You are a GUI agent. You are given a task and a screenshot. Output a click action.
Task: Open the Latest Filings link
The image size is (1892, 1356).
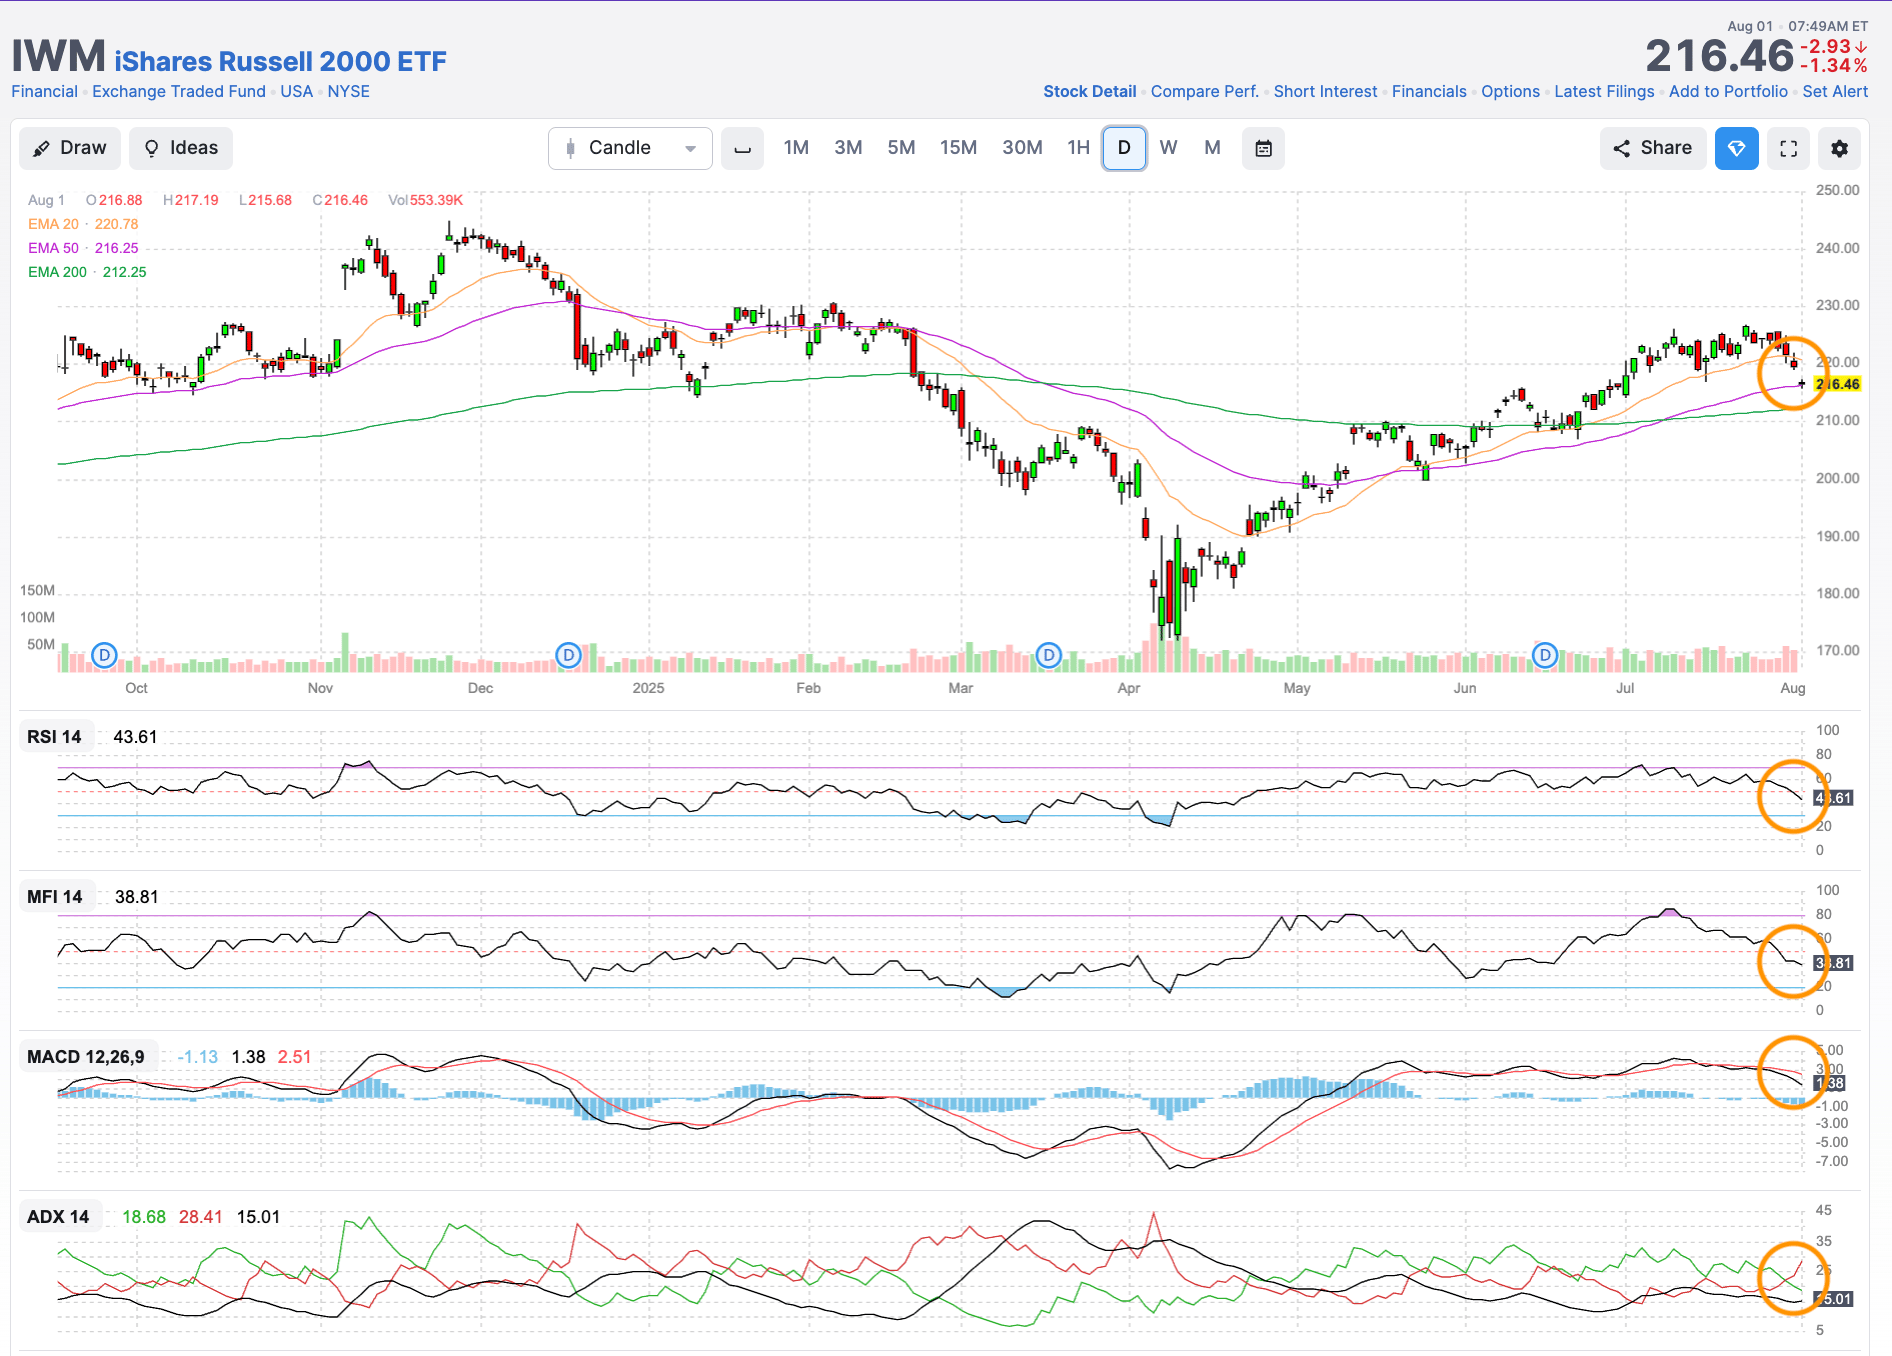click(1604, 91)
